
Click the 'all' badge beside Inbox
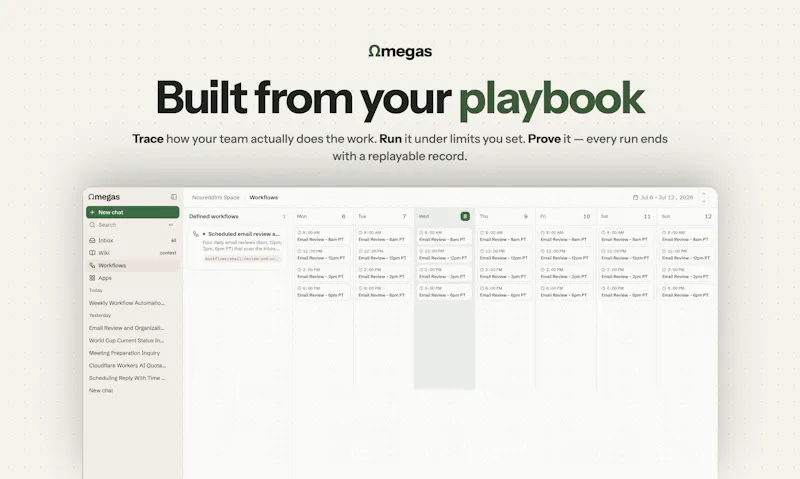tap(173, 240)
